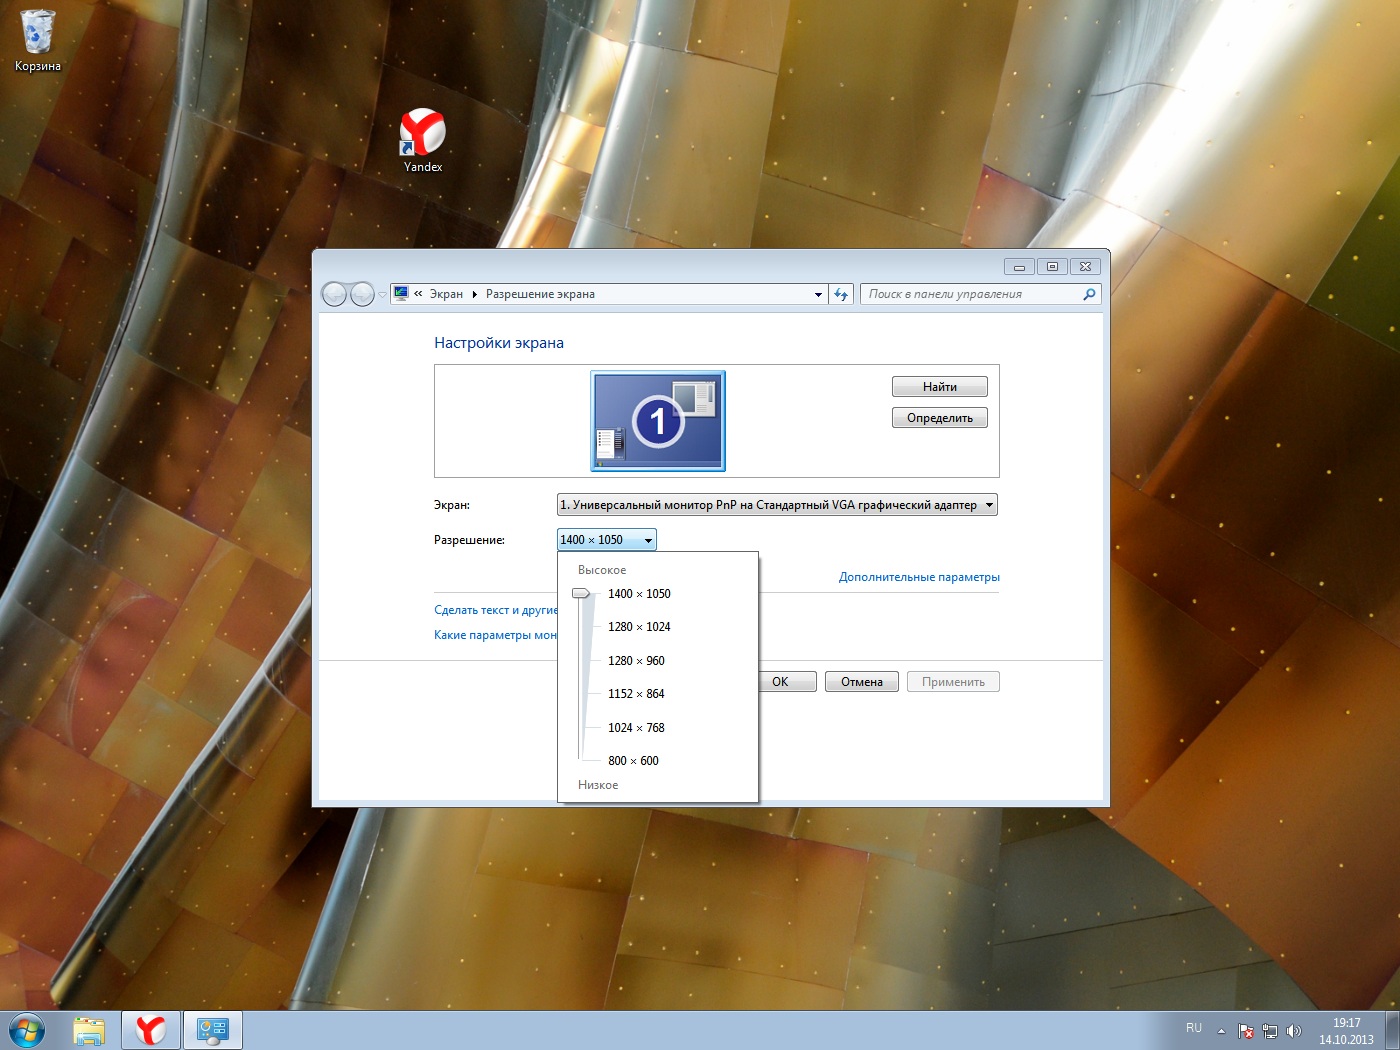Click the volume speaker tray icon

[x=1294, y=1031]
